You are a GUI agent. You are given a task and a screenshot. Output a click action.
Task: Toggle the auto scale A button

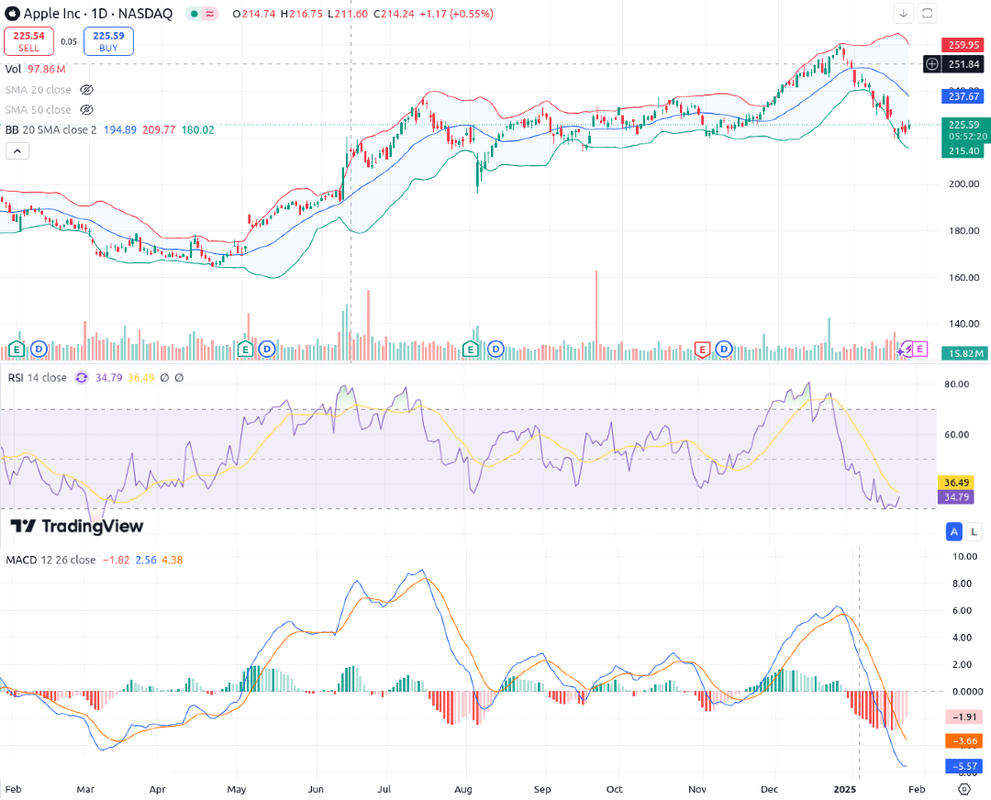[954, 531]
